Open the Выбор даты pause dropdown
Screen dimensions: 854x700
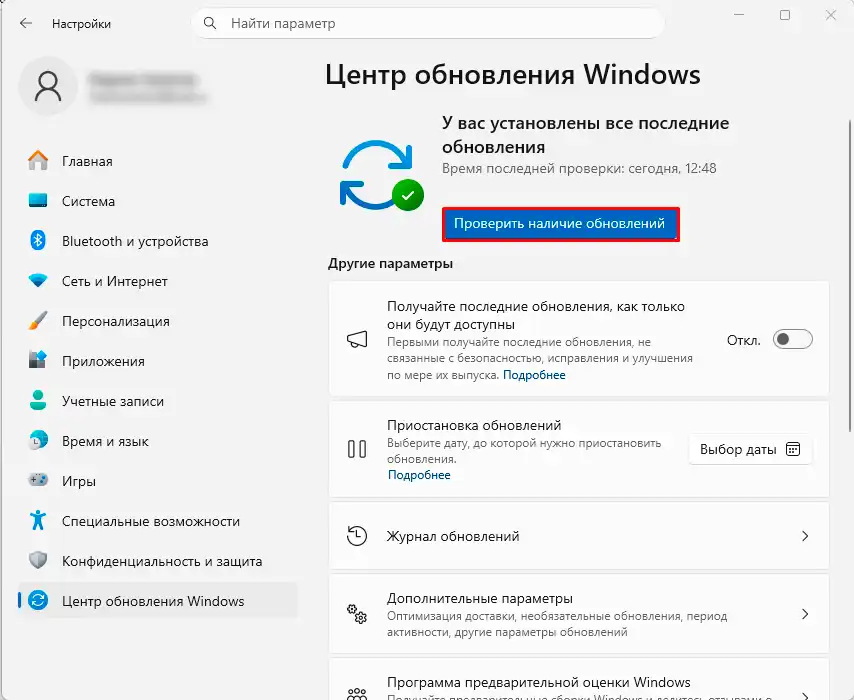750,449
